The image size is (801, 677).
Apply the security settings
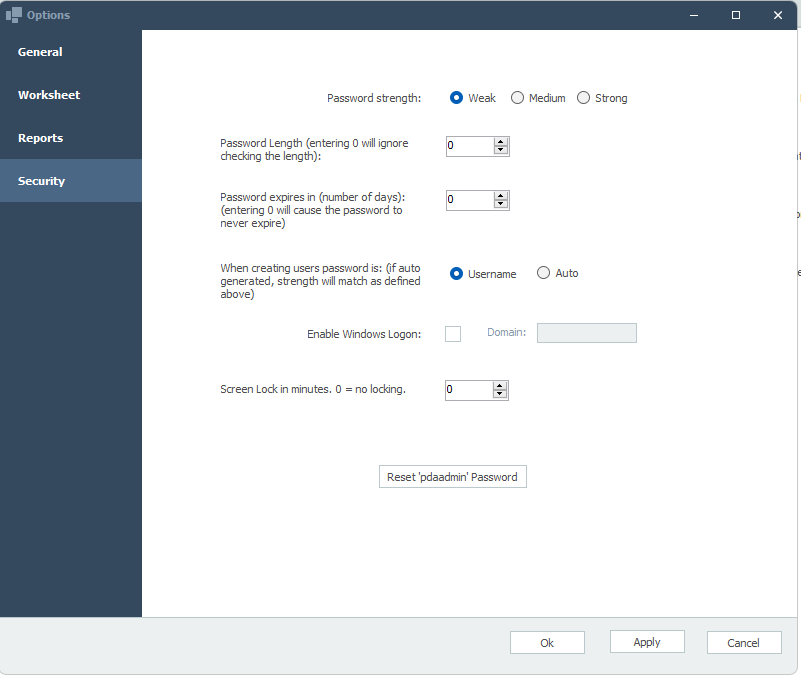click(x=647, y=642)
